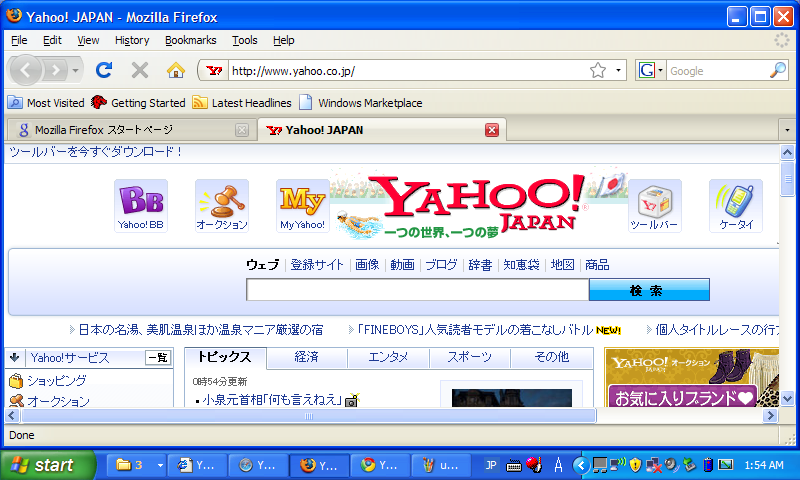800x480 pixels.
Task: Click the Yahoo! JAPAN logo
Action: pos(479,205)
